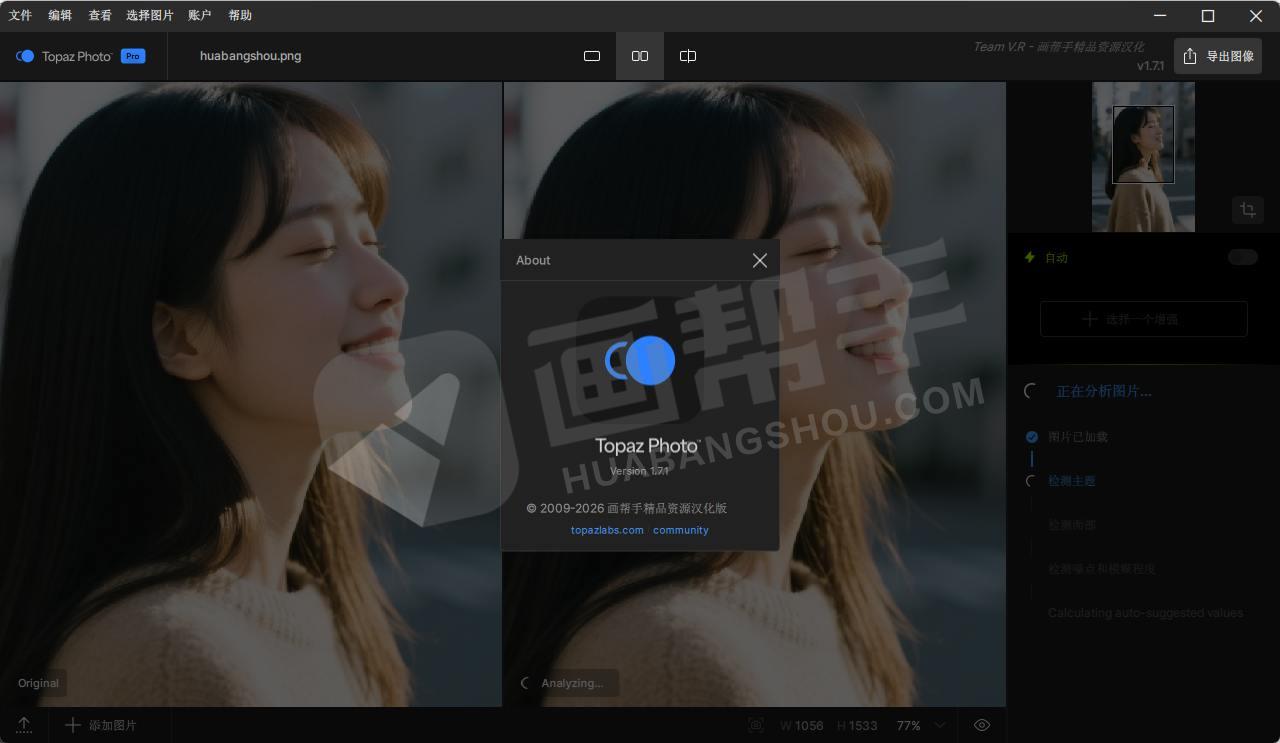Maximize the Topaz Photo window
Viewport: 1280px width, 743px height.
[1208, 15]
